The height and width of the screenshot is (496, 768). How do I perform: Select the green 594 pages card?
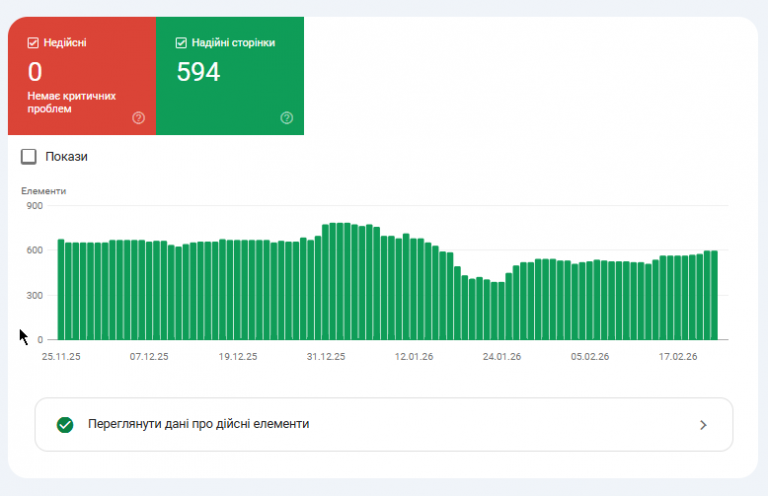tap(230, 76)
